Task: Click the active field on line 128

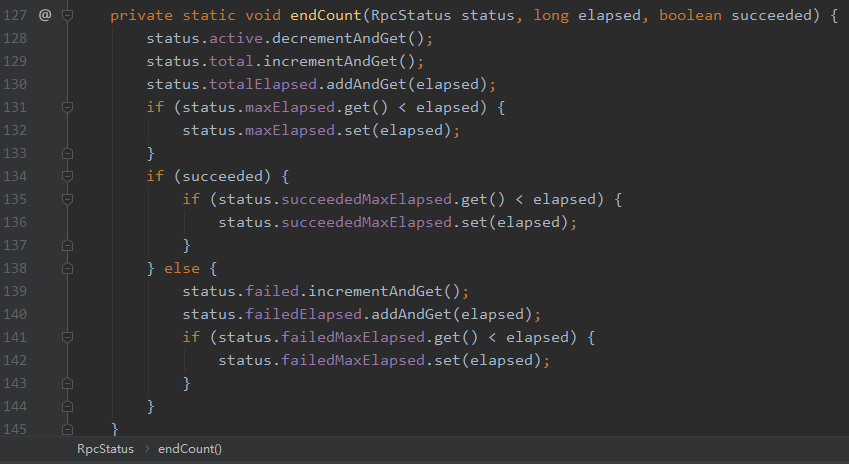Action: tap(236, 38)
